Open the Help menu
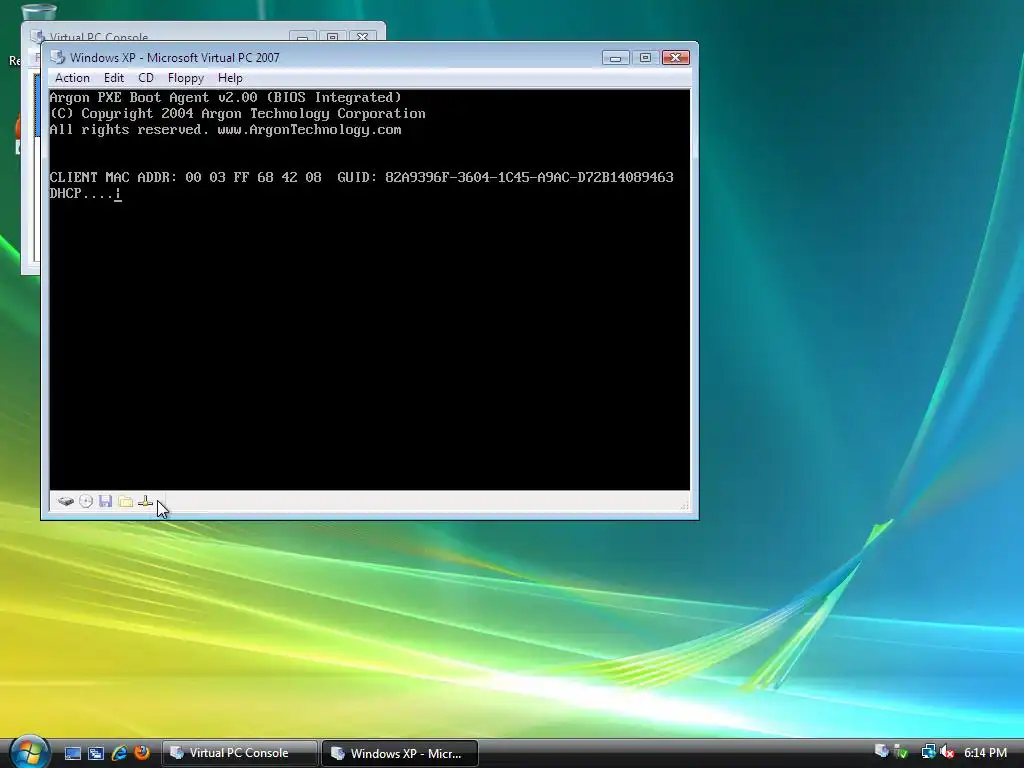This screenshot has height=768, width=1024. [x=230, y=78]
